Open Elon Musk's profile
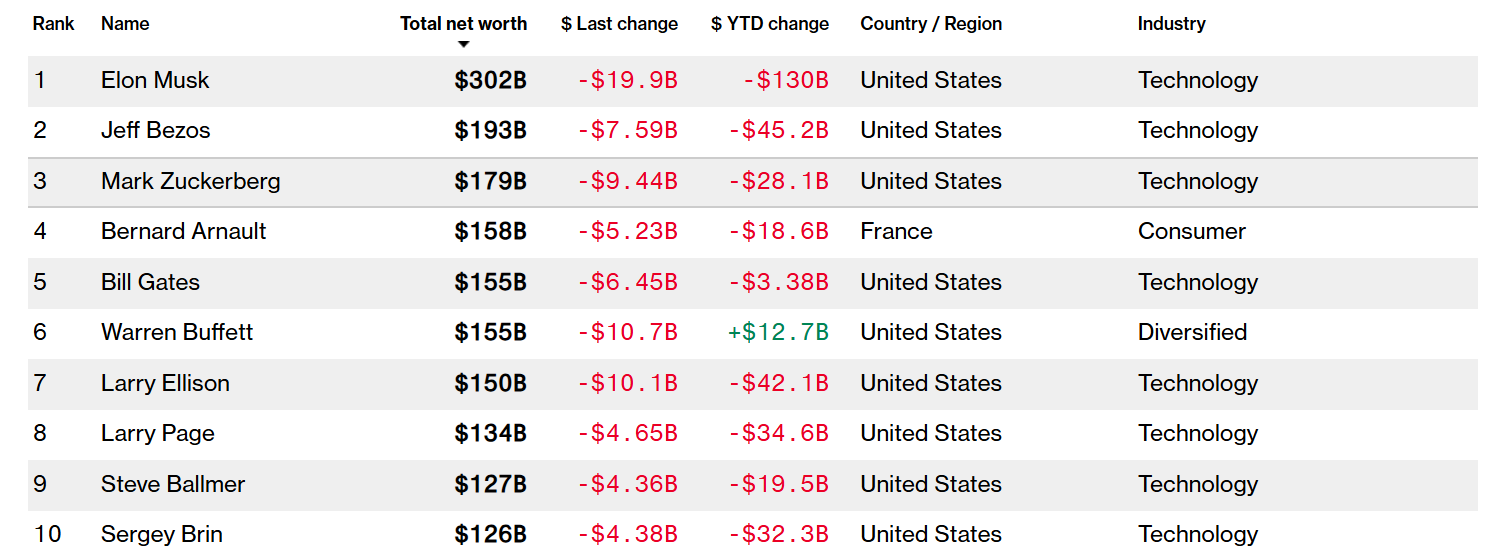The width and height of the screenshot is (1497, 557). point(155,81)
